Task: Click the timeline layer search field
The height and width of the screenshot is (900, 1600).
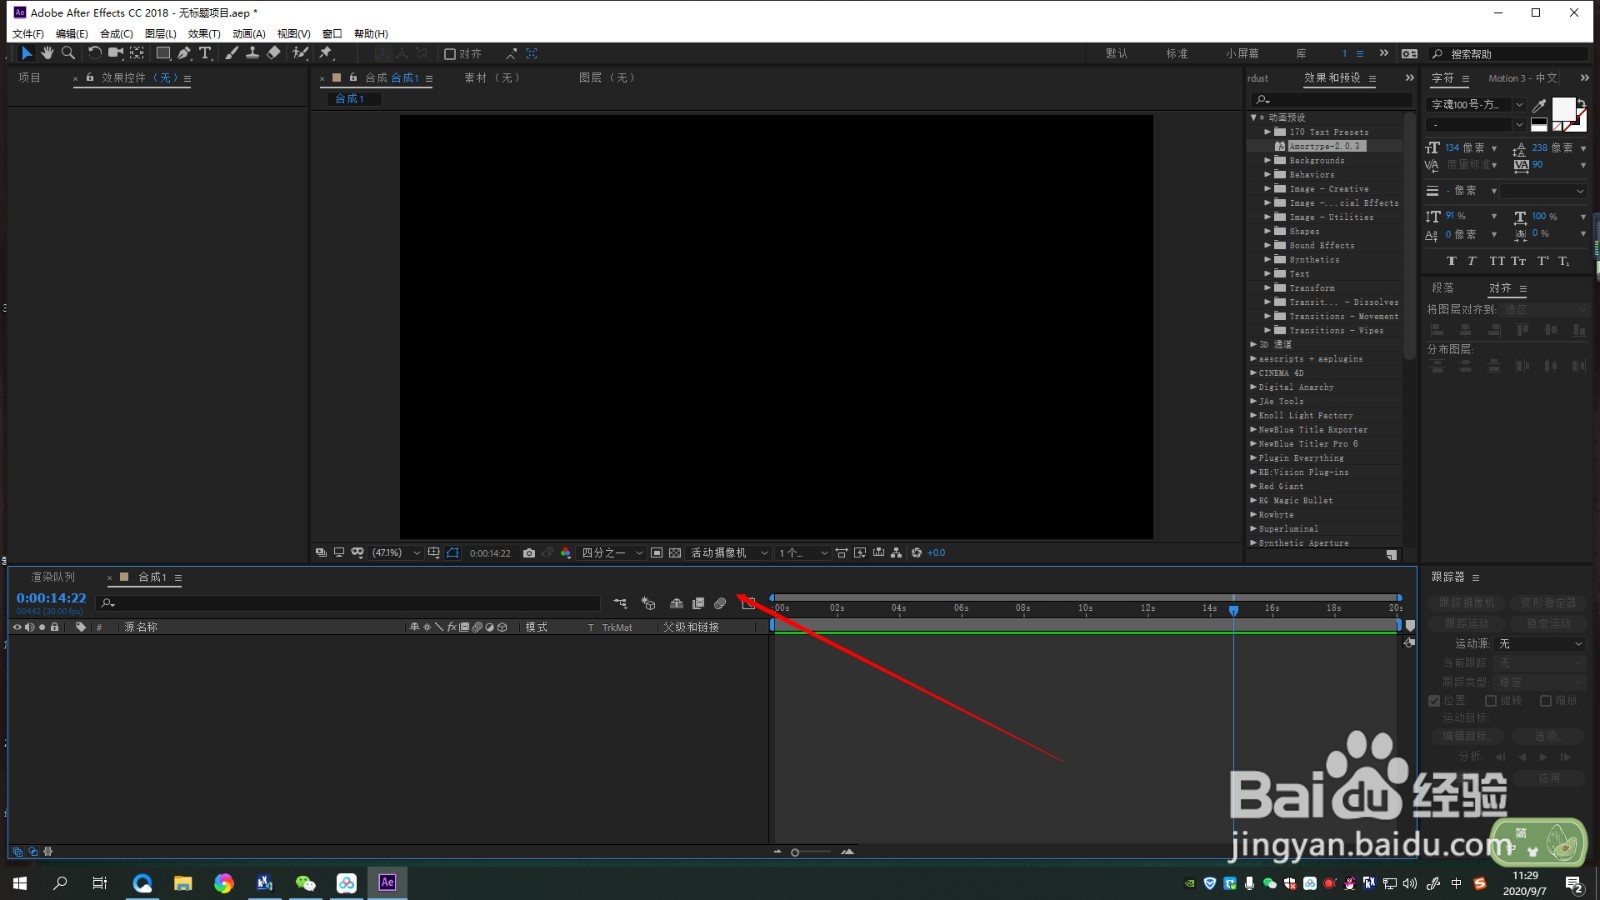Action: (x=350, y=603)
